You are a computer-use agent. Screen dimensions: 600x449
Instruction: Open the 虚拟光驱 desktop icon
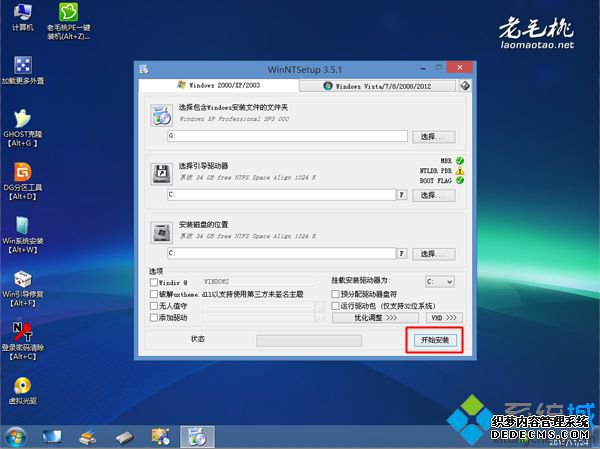(x=23, y=391)
